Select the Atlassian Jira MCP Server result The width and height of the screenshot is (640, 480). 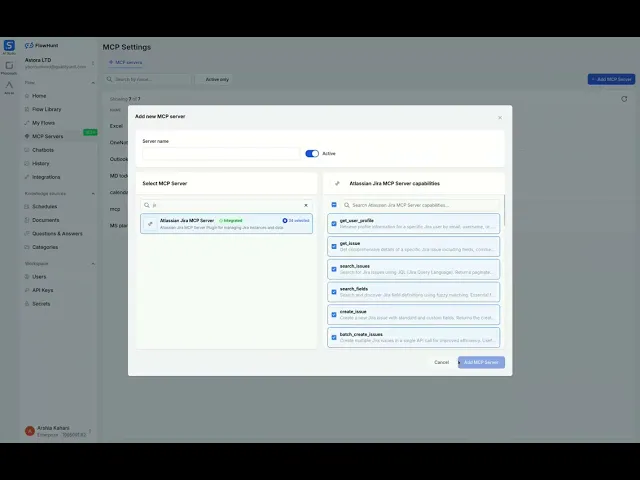pyautogui.click(x=227, y=224)
